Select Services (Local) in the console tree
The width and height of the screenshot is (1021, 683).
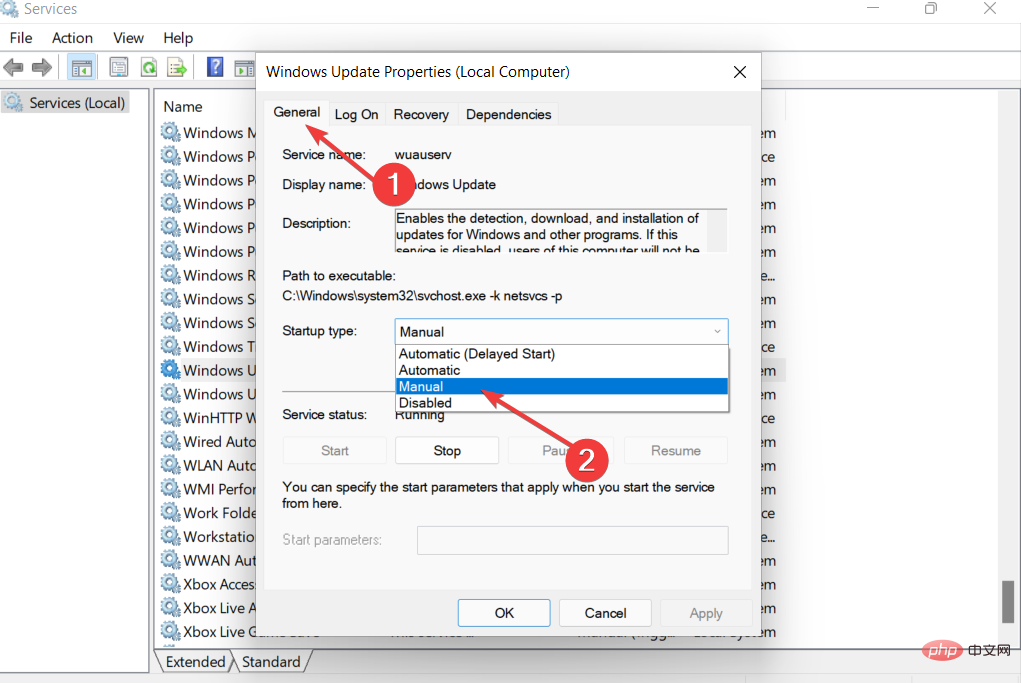[66, 102]
